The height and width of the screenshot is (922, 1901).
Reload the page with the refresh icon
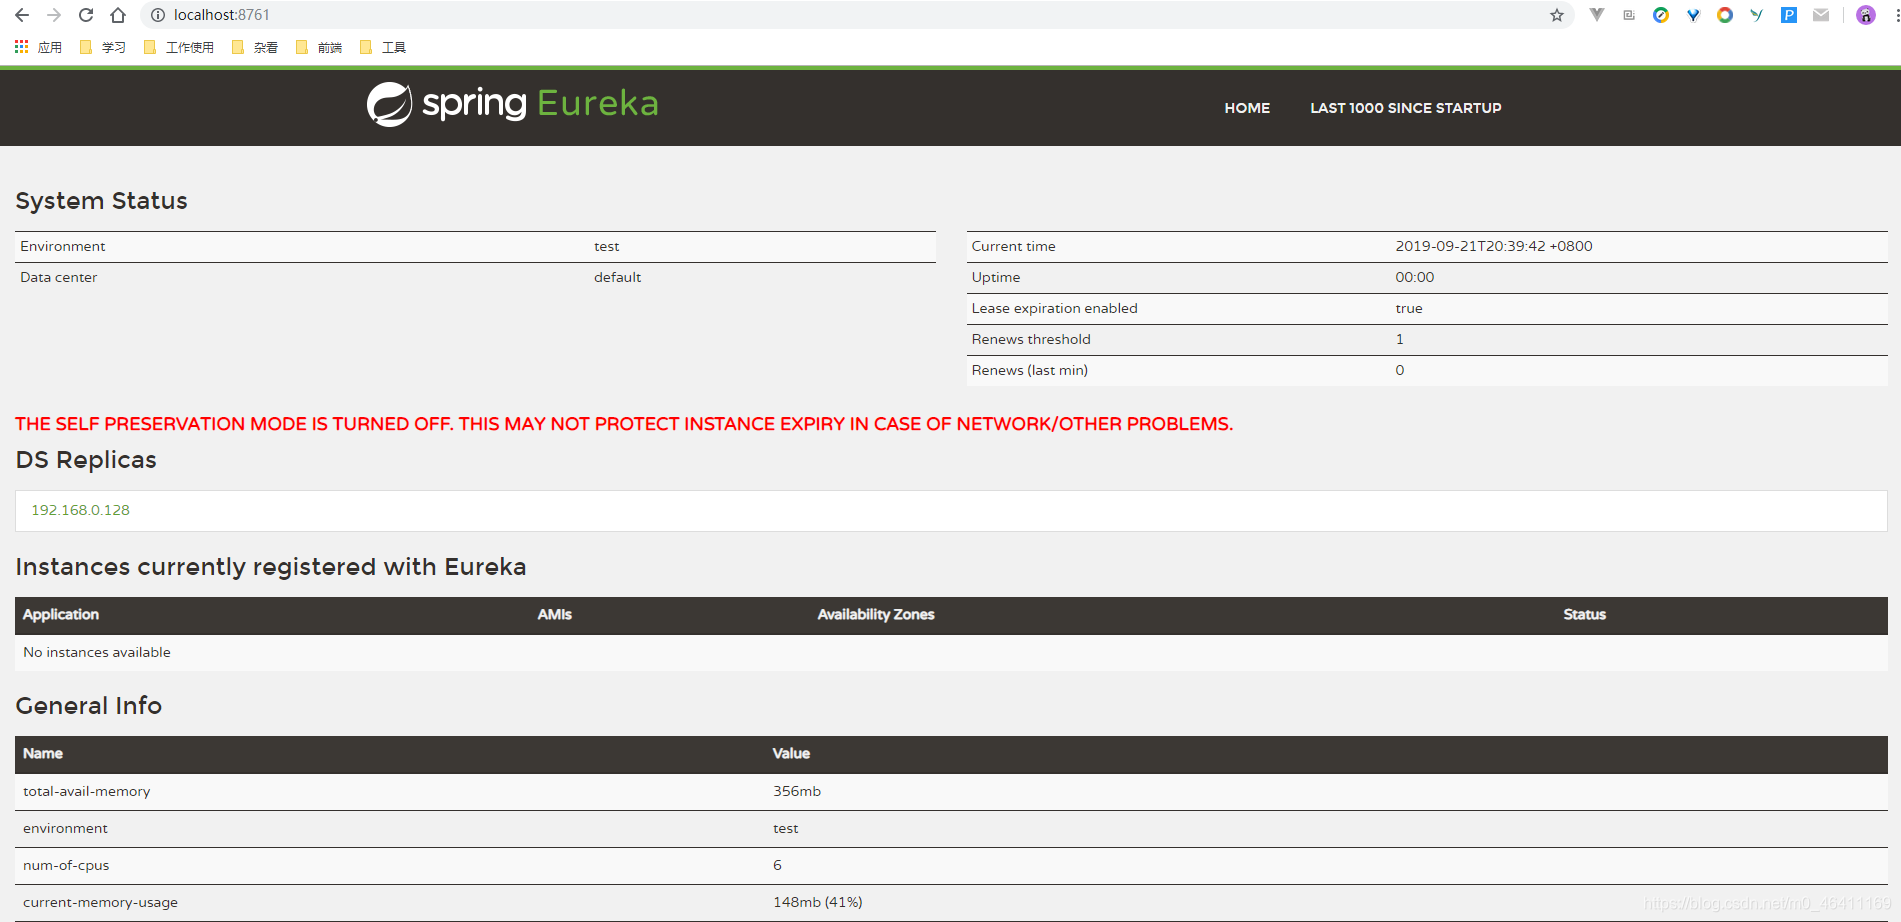[84, 15]
